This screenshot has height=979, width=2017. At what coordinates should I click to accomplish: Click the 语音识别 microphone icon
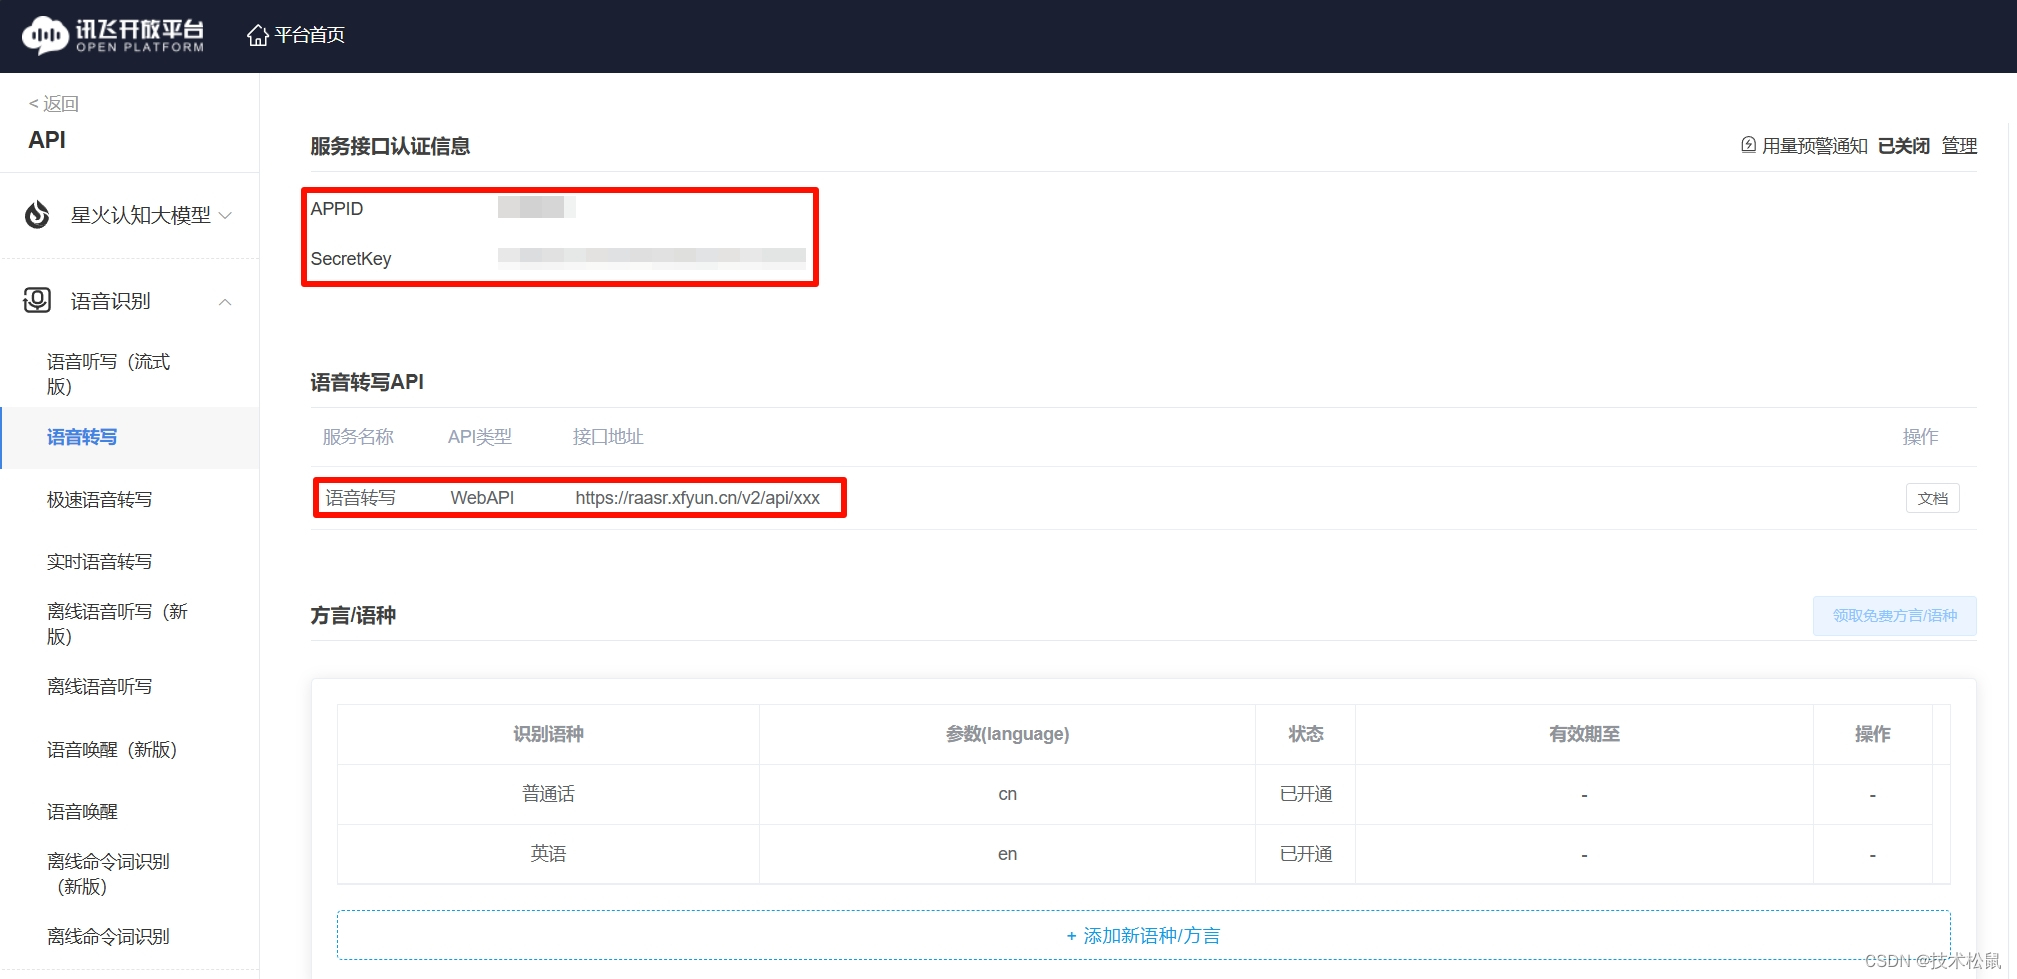[37, 300]
